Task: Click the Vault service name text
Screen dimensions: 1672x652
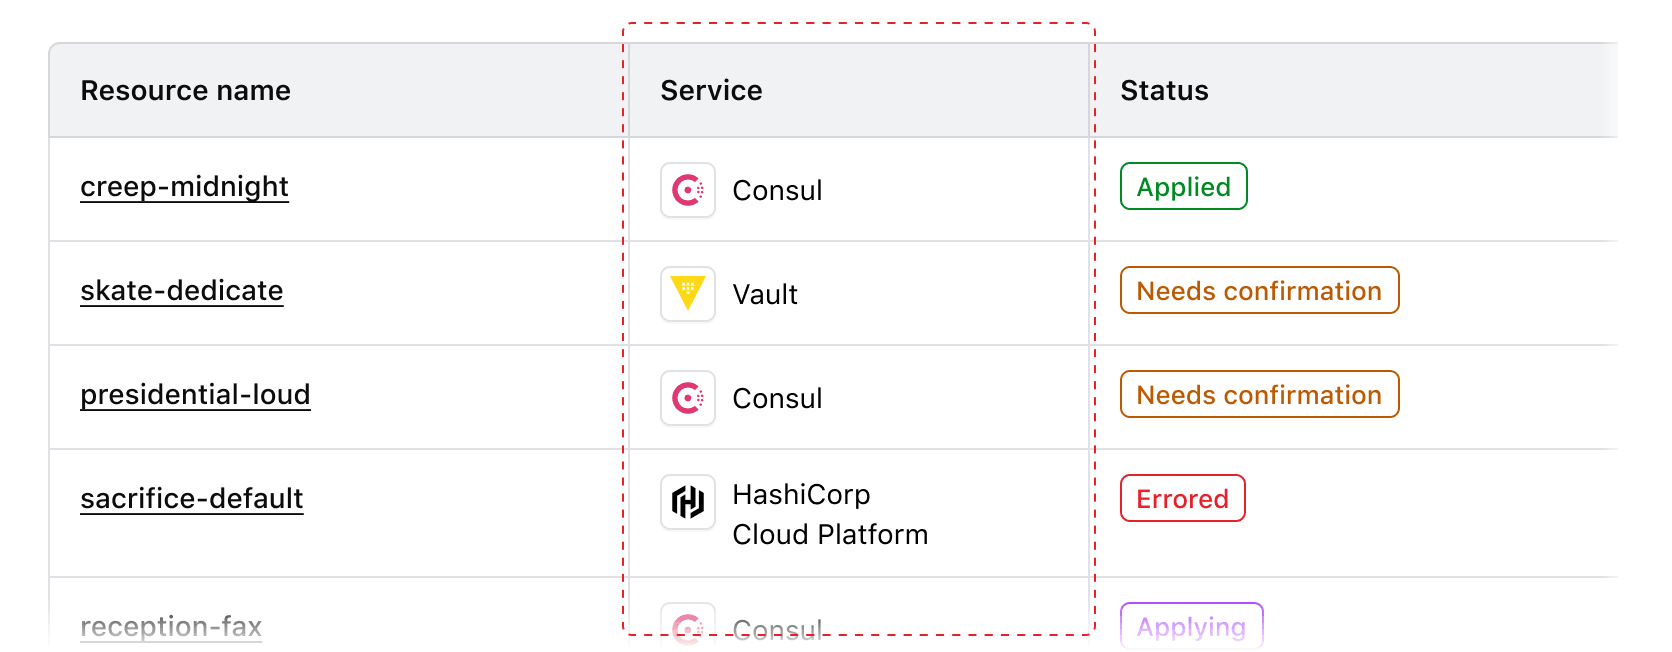Action: coord(765,295)
